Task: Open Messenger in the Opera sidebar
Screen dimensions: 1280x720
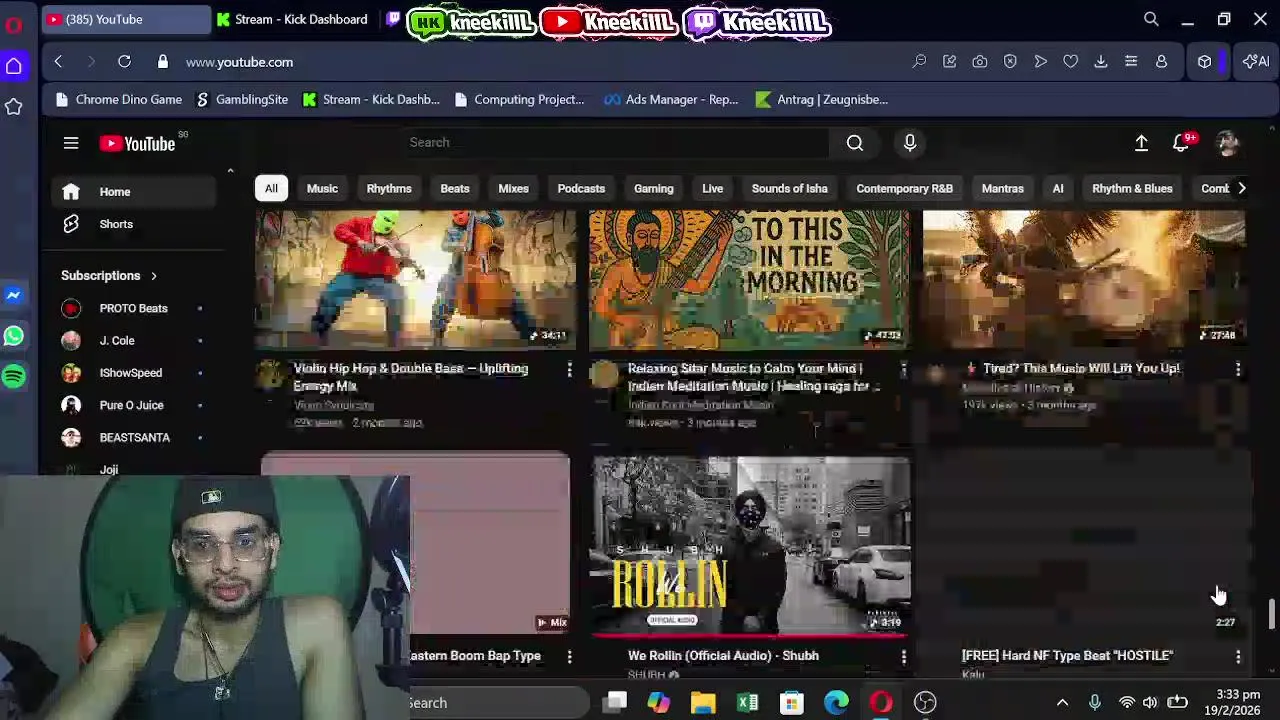Action: 14,296
